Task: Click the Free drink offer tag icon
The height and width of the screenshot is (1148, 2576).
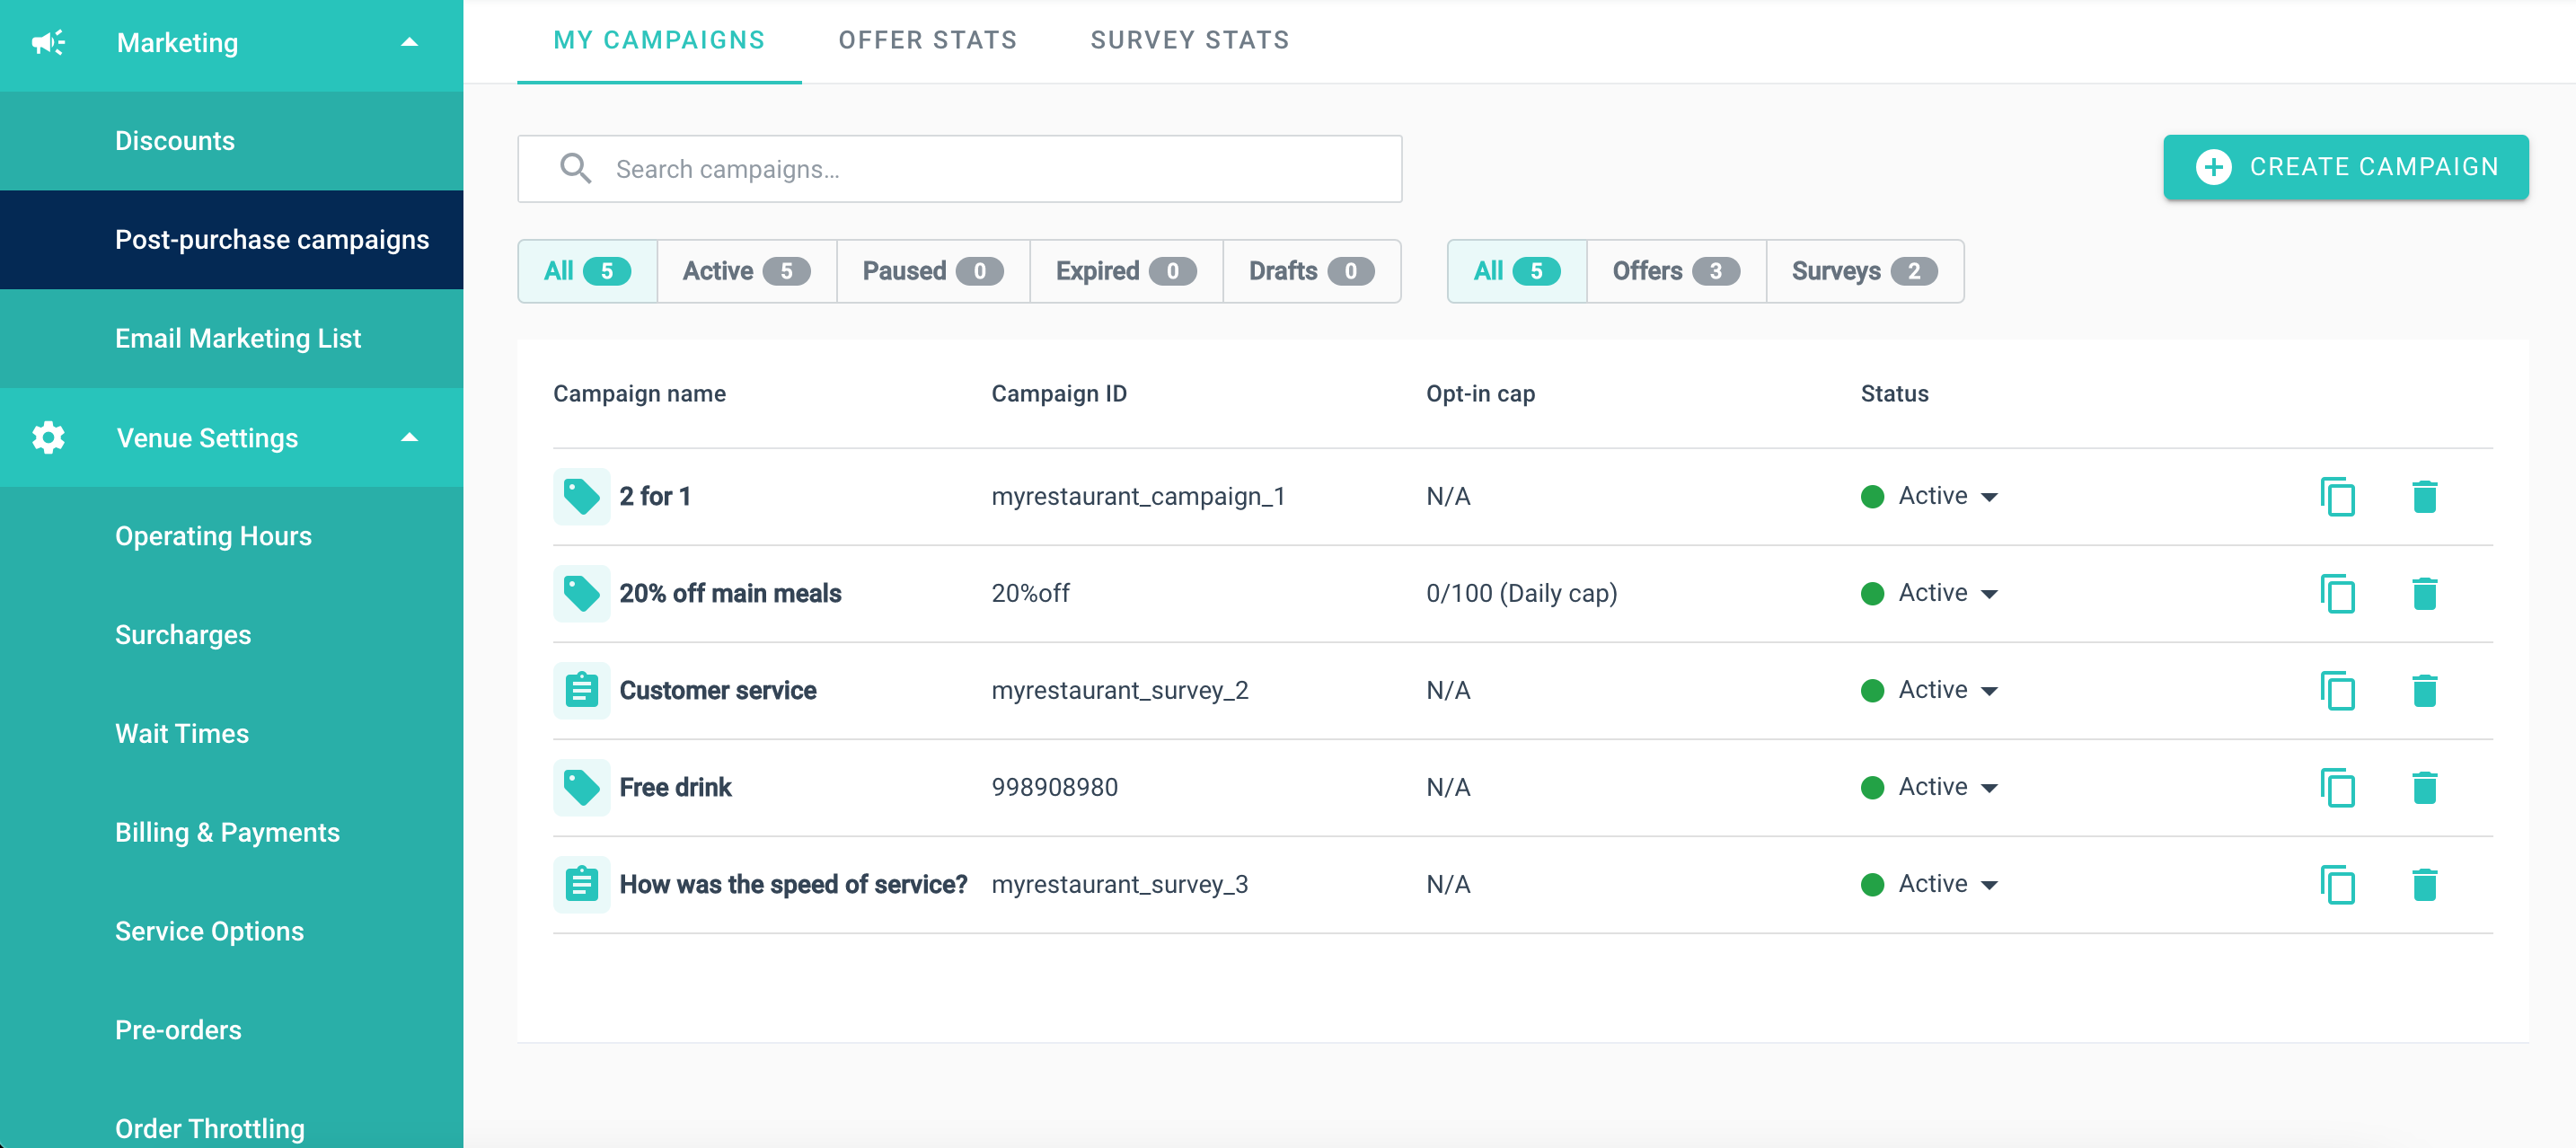Action: [x=581, y=788]
